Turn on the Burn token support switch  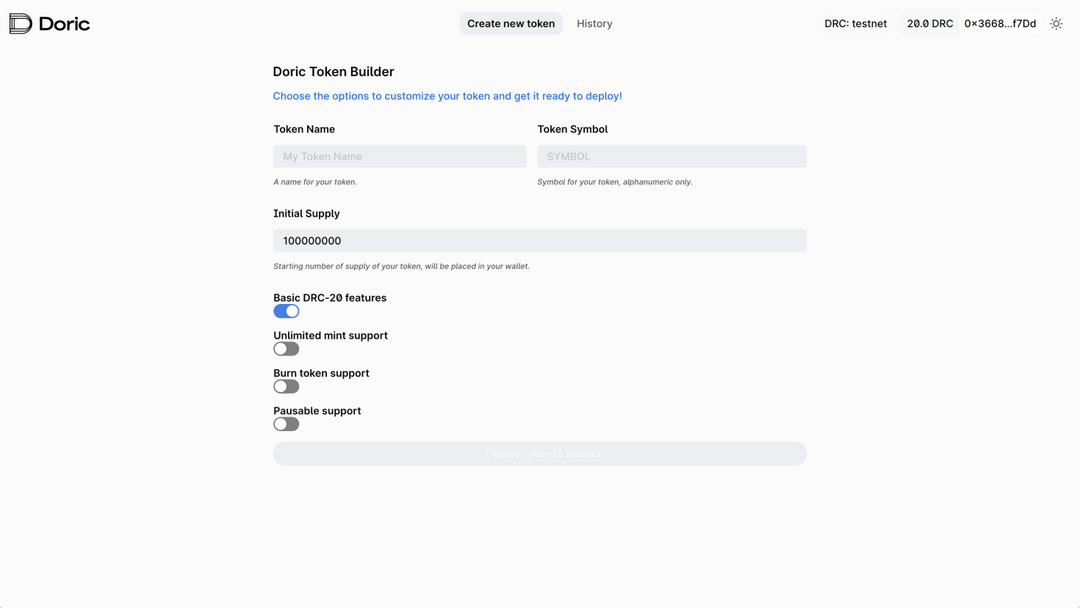click(x=286, y=387)
